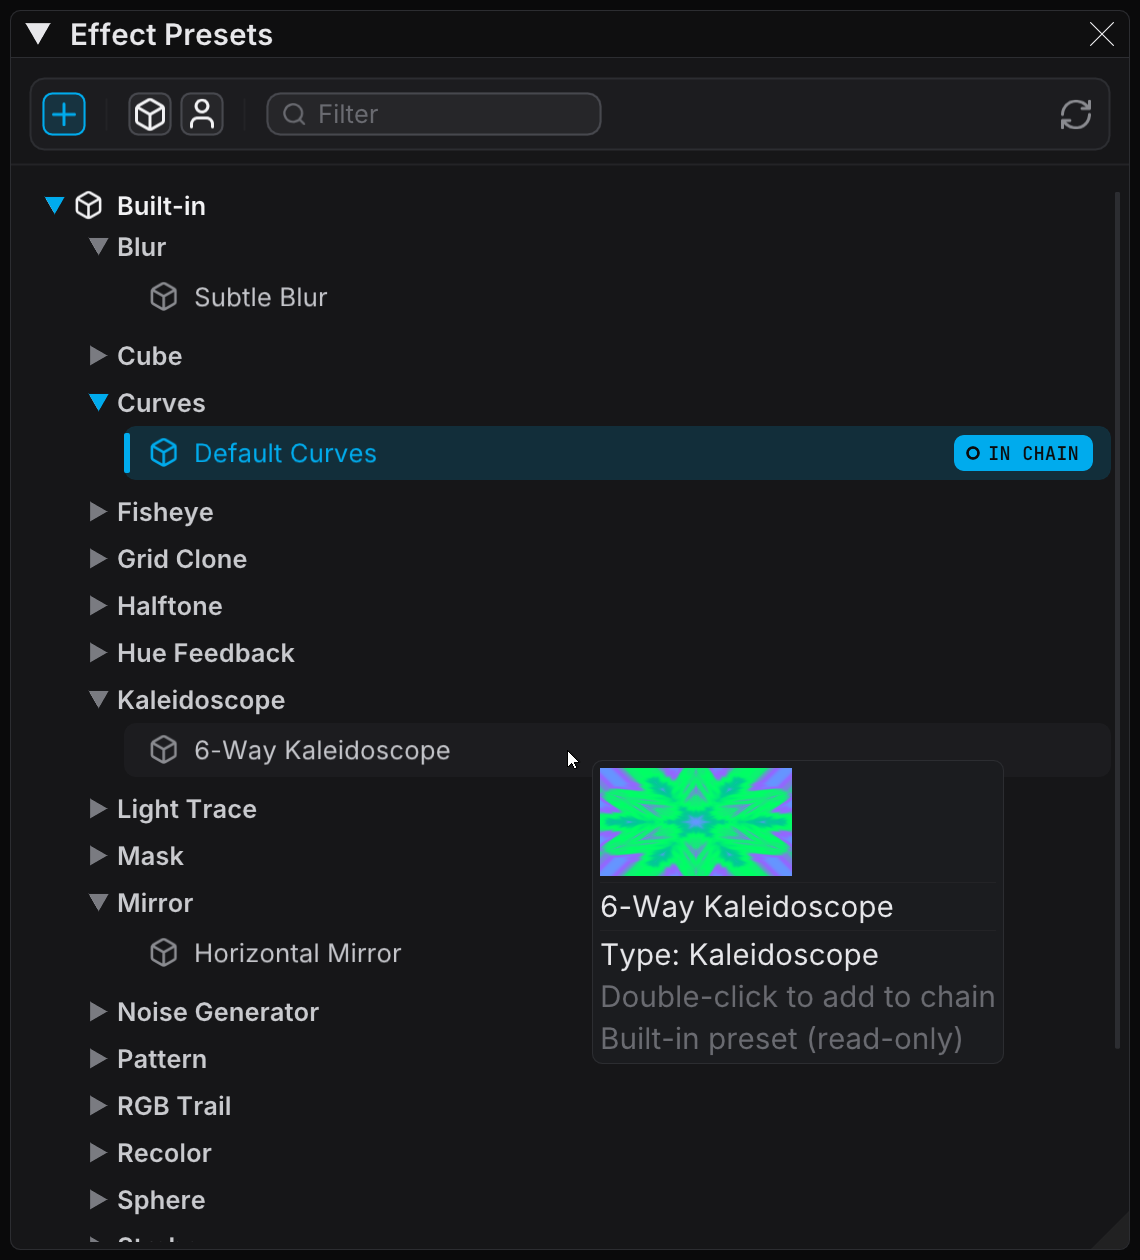Click the Recolor category label
1140x1260 pixels.
tap(164, 1153)
